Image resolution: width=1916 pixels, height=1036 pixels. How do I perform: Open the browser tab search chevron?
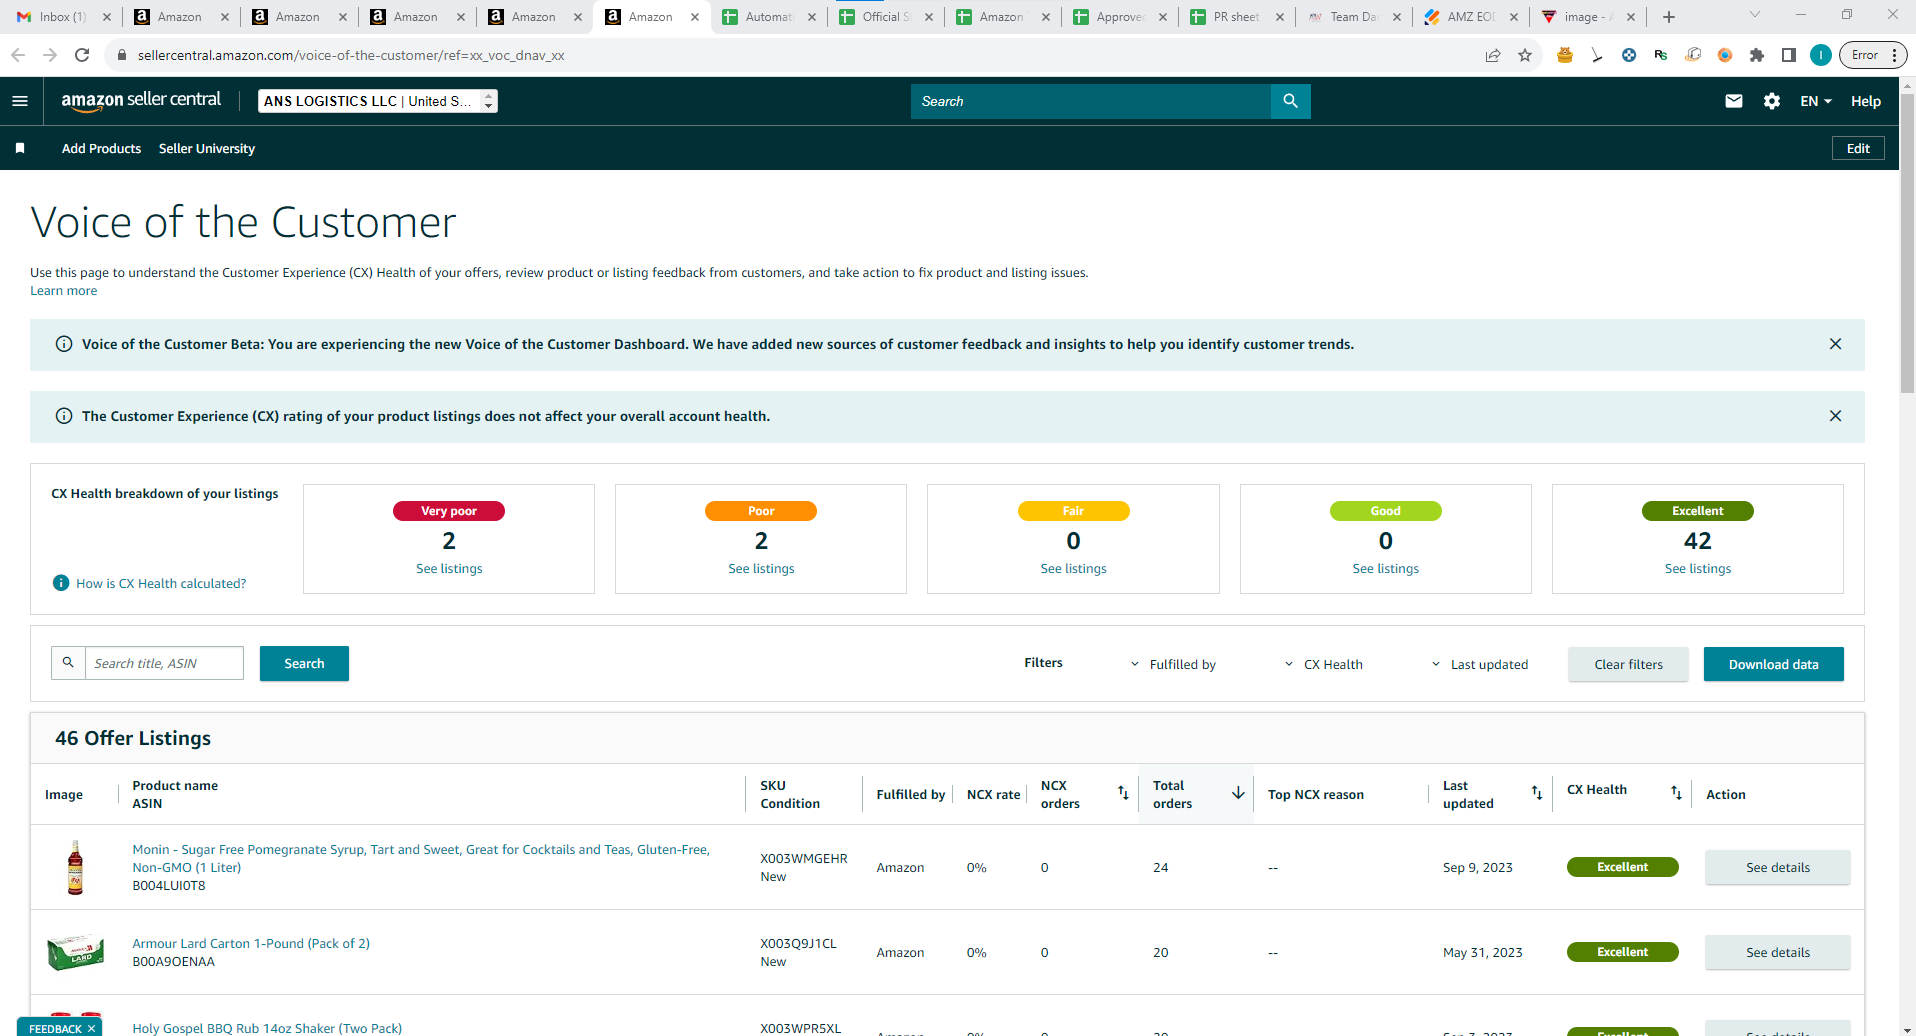(x=1754, y=15)
